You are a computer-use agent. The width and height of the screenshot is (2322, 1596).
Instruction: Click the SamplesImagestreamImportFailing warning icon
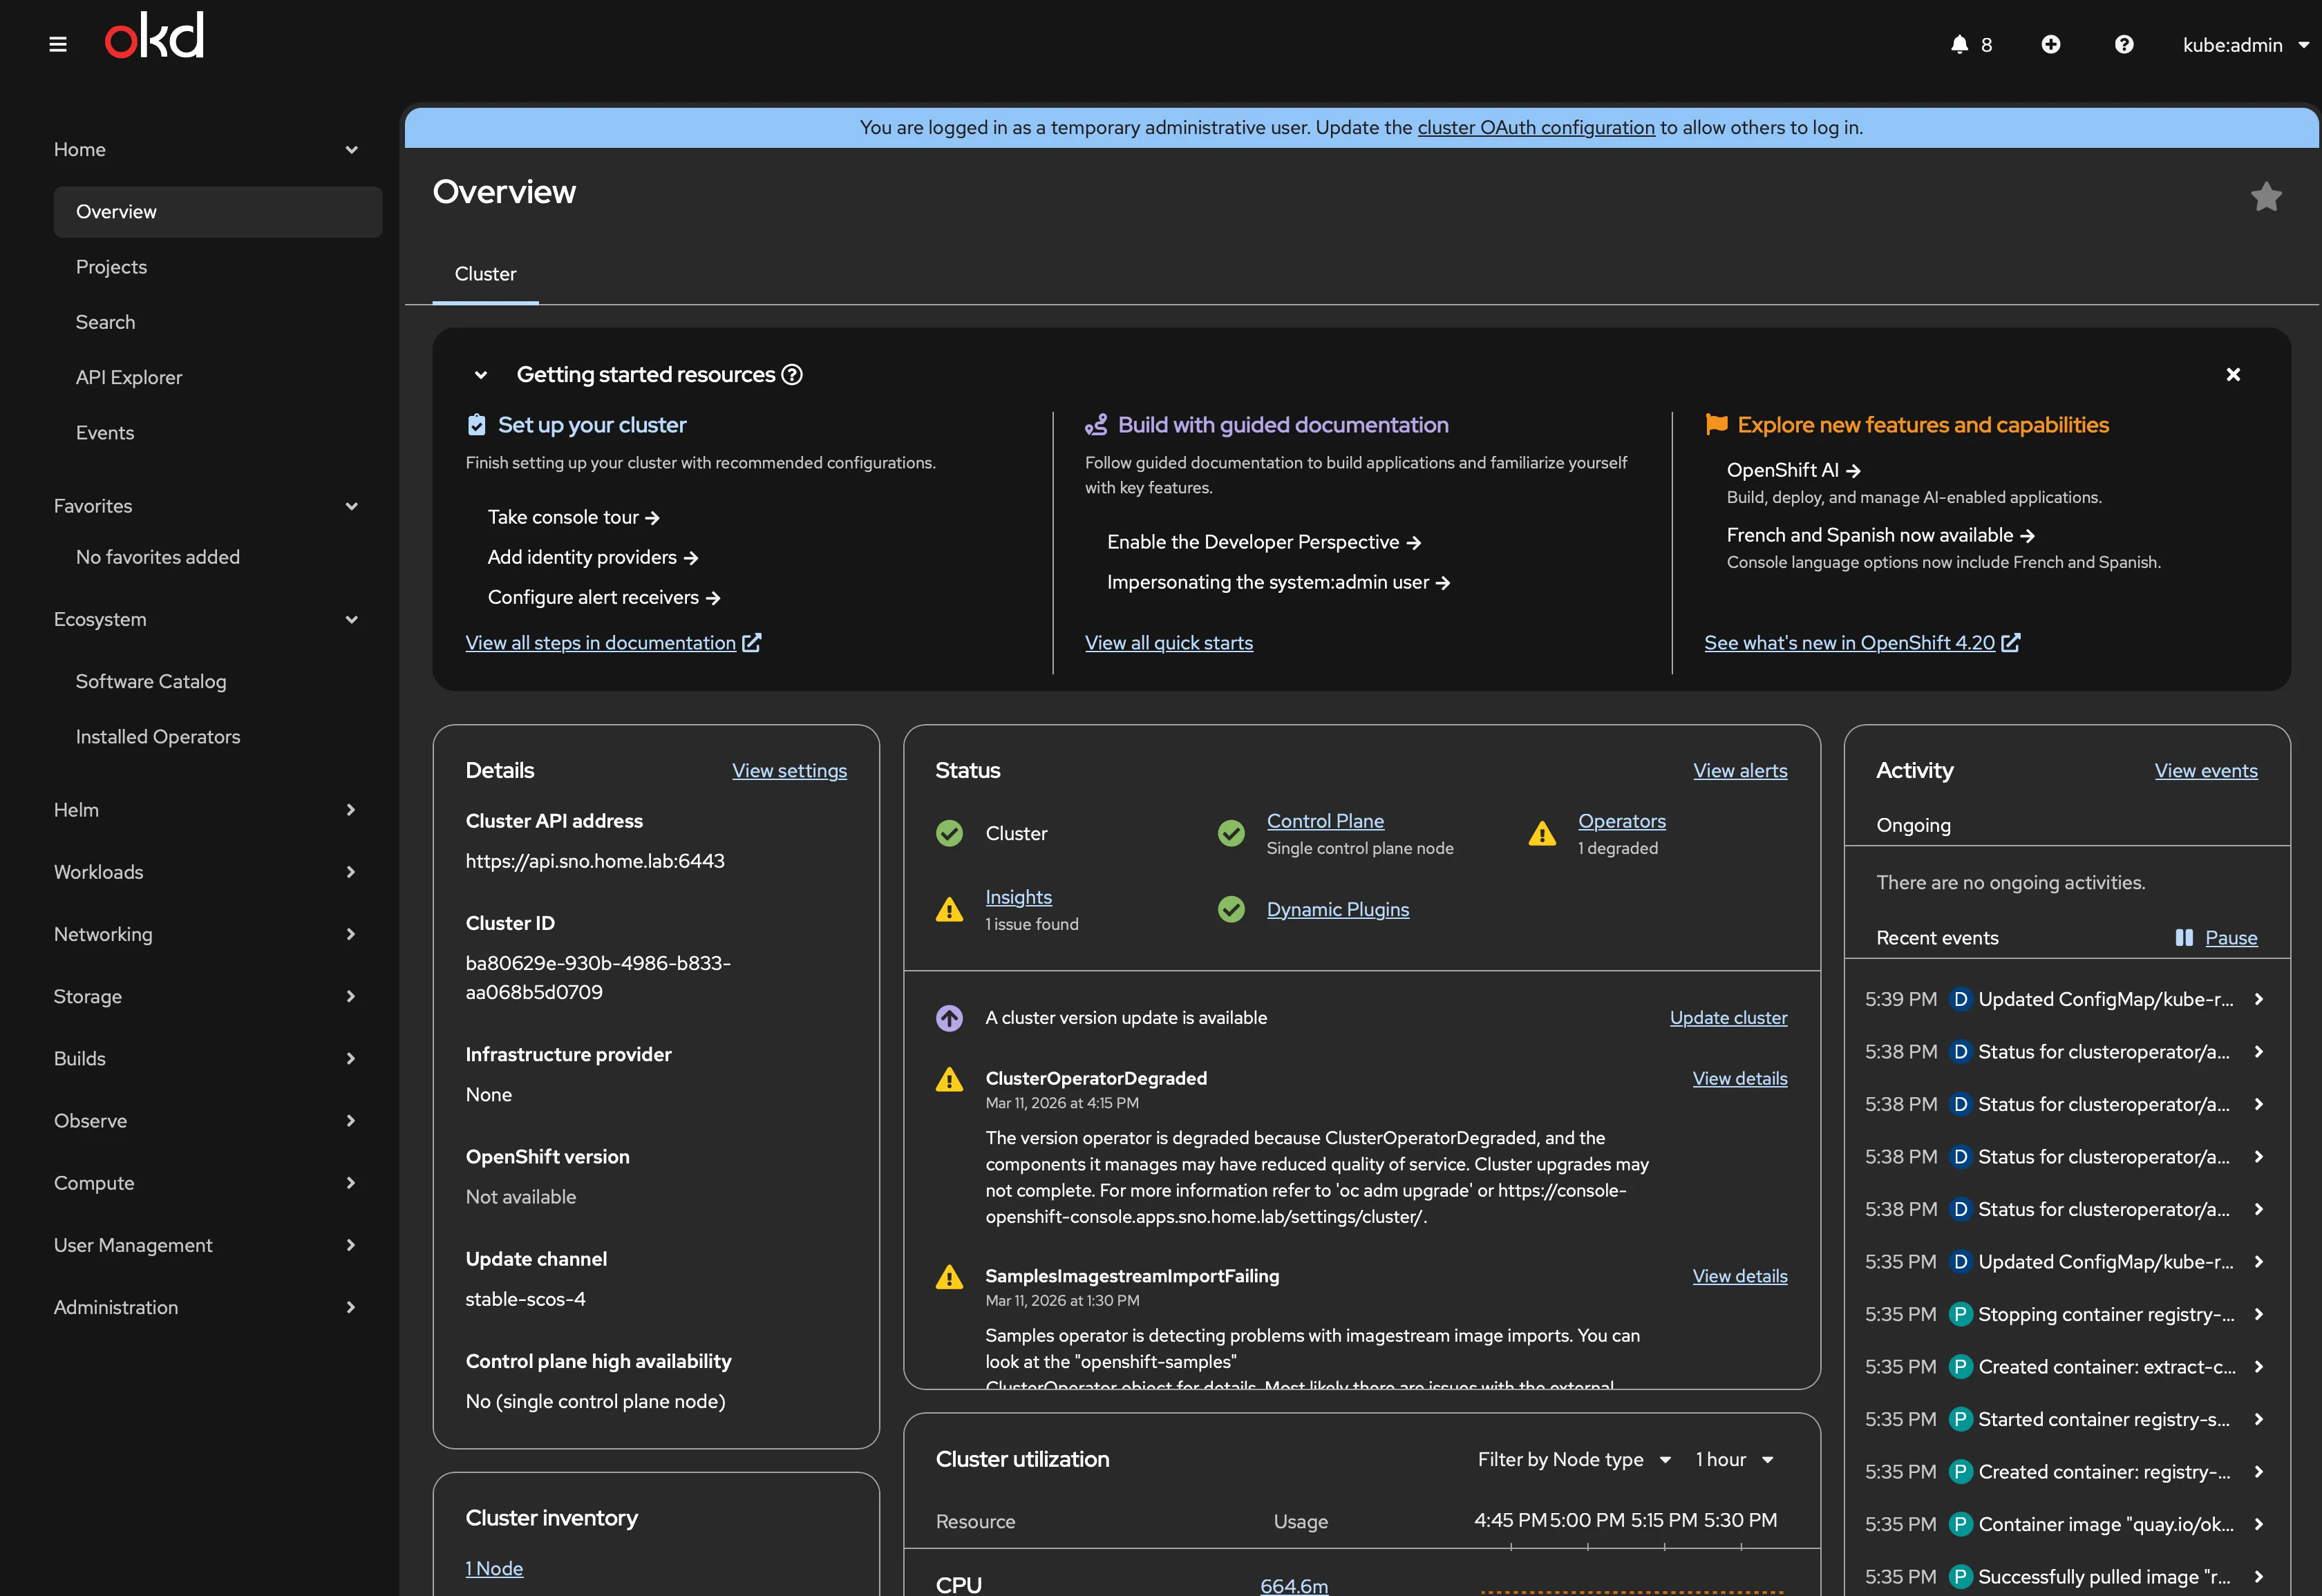[949, 1277]
